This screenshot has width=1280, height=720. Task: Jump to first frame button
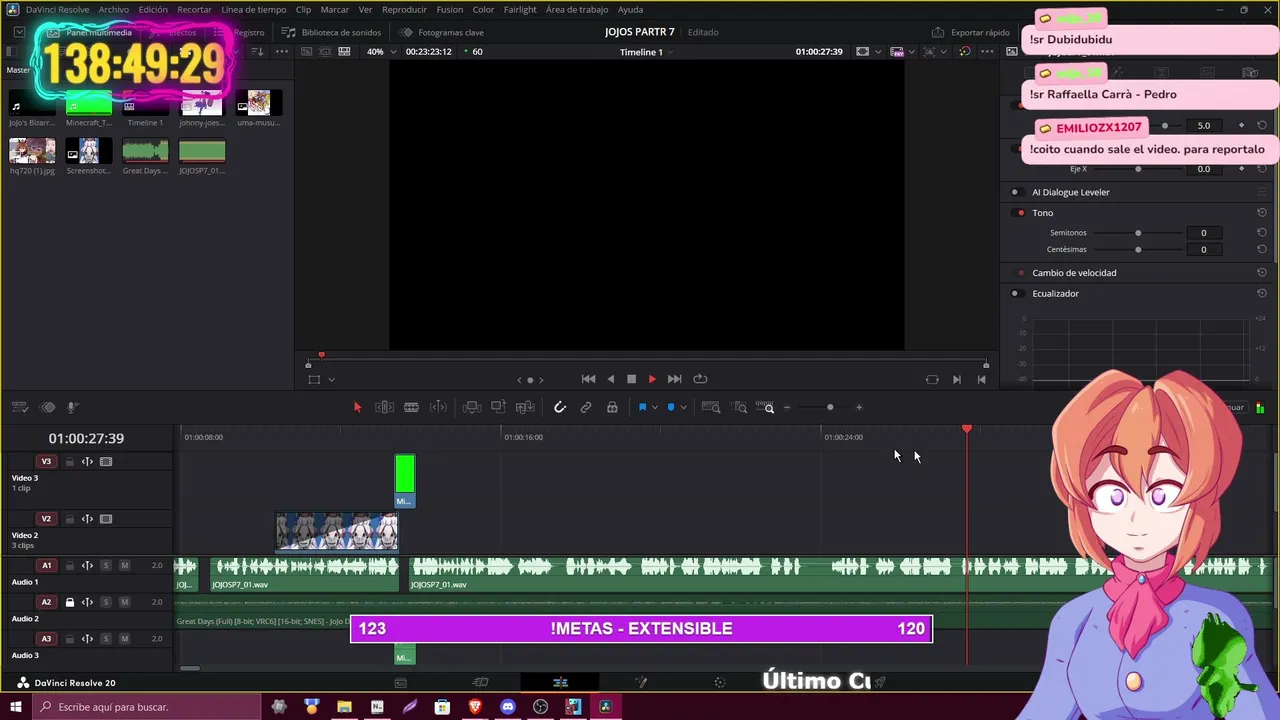pyautogui.click(x=588, y=379)
